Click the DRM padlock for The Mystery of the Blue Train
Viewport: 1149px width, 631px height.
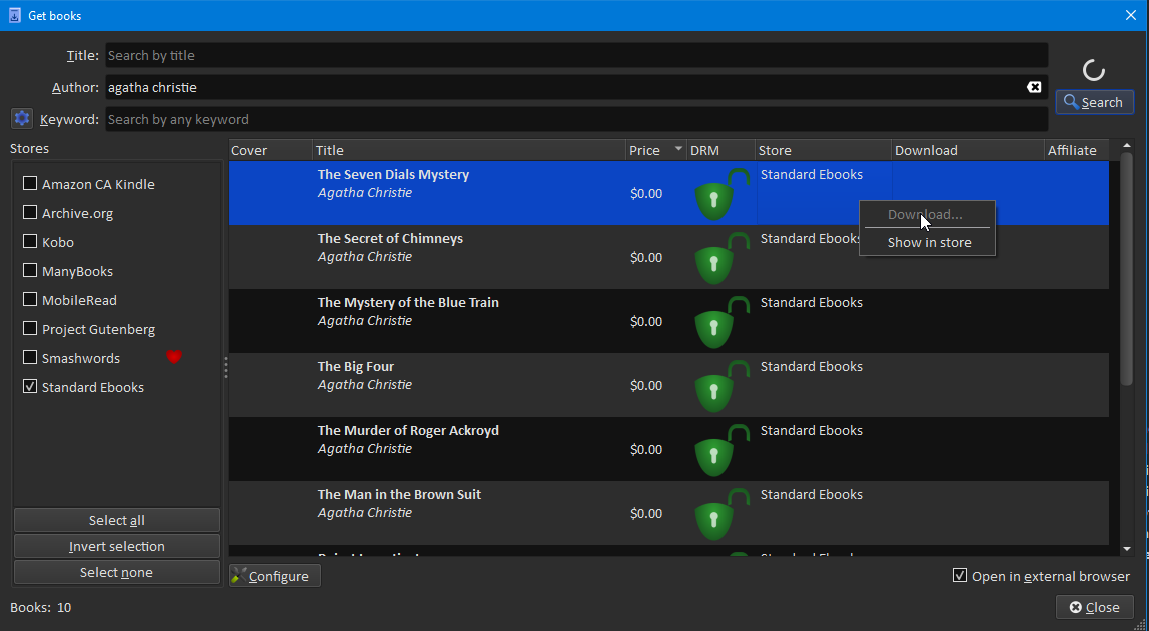click(x=722, y=322)
